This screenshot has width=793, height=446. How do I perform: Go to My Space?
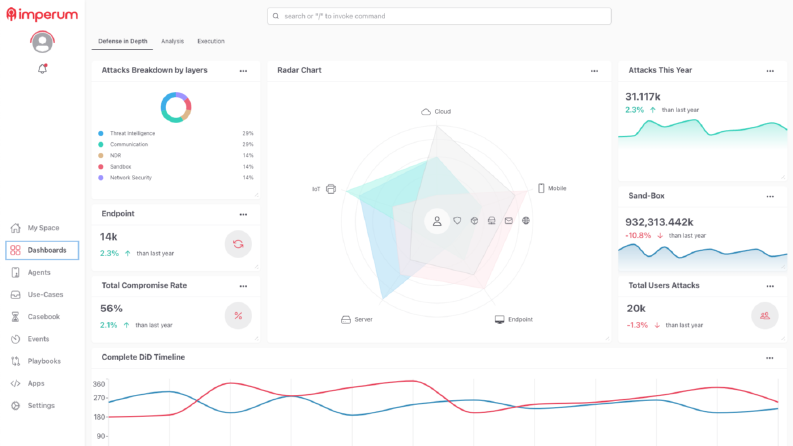[x=42, y=228]
